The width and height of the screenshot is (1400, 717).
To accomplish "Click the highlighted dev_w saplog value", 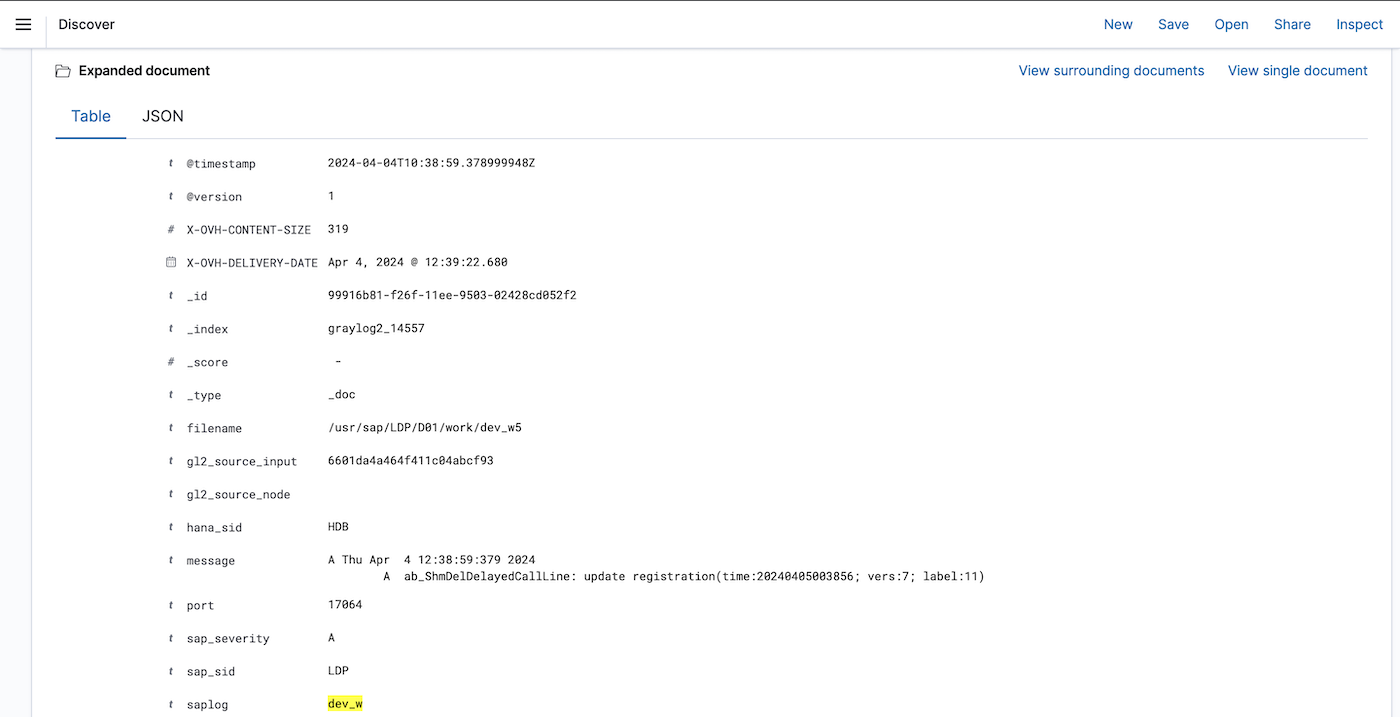I will (x=344, y=703).
